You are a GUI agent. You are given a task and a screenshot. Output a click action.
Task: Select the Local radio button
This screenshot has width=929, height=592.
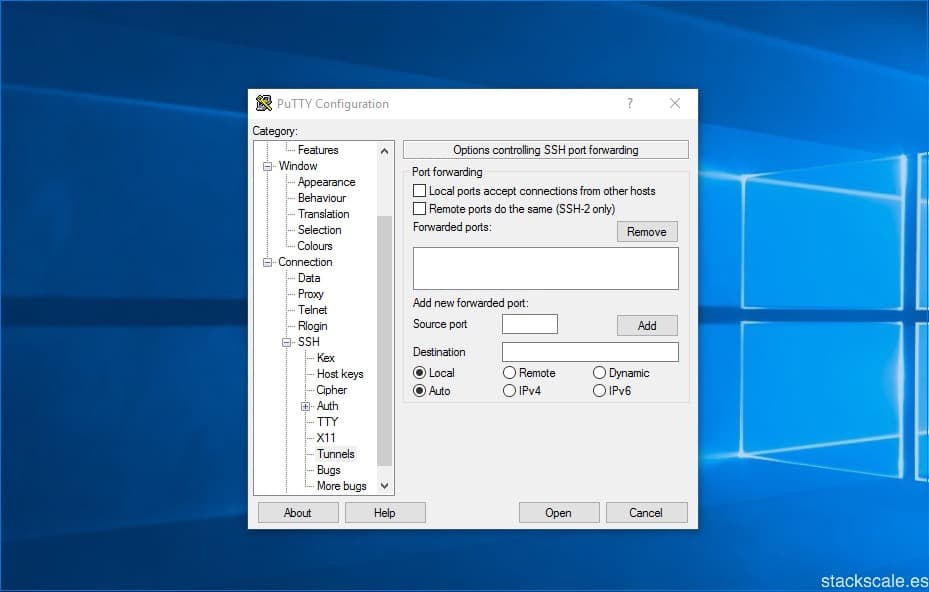tap(419, 373)
